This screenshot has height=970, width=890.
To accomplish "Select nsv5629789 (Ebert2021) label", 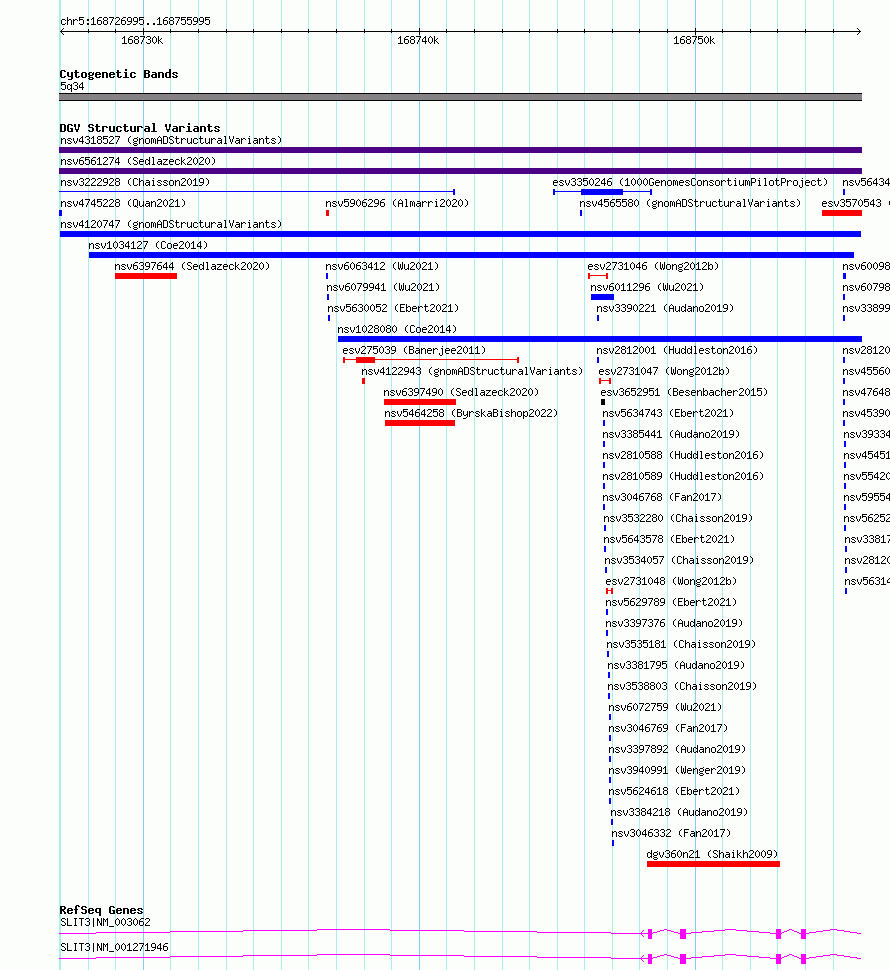I will 671,603.
